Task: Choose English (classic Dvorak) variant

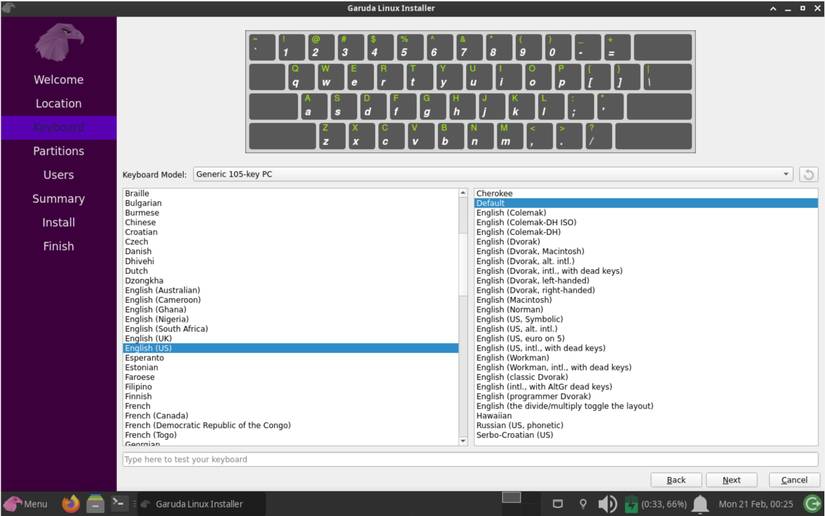Action: [646, 377]
